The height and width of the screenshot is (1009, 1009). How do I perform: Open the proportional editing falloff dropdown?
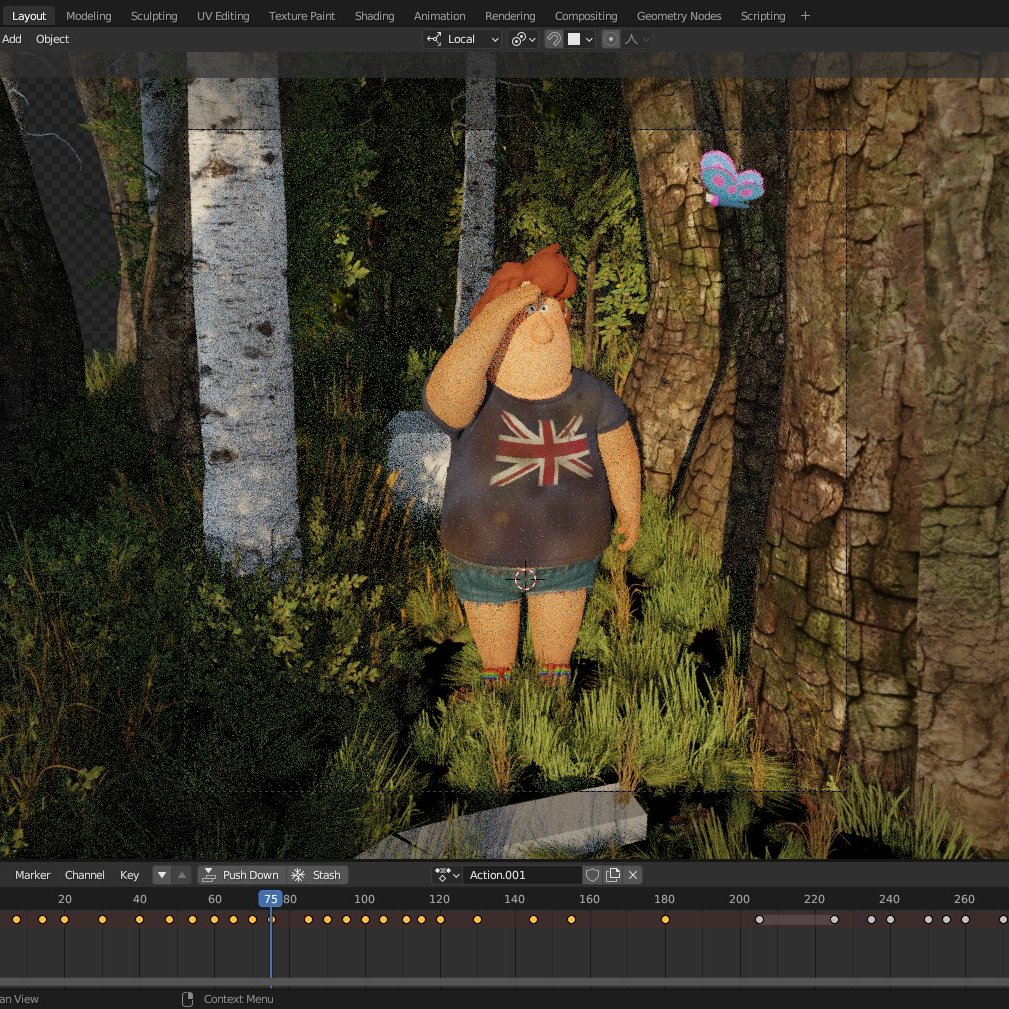click(x=636, y=39)
